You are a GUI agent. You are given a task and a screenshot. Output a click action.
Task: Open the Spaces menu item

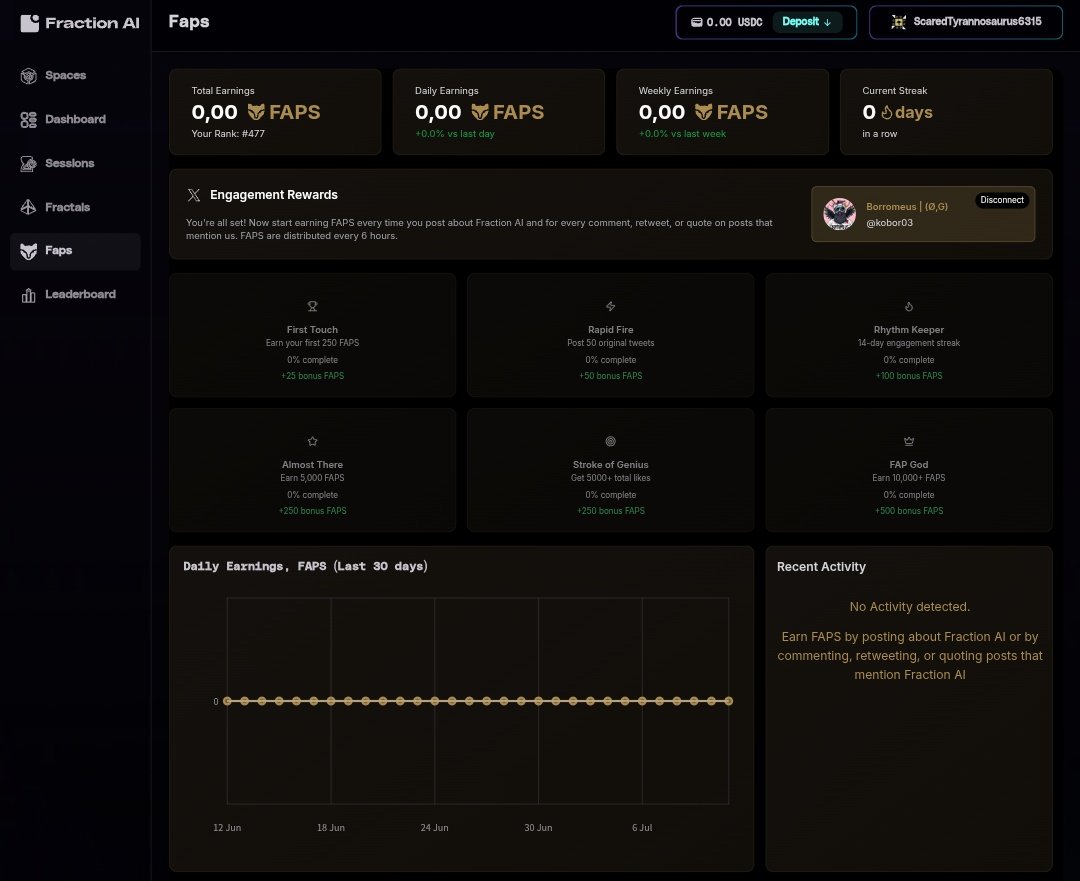[76, 76]
